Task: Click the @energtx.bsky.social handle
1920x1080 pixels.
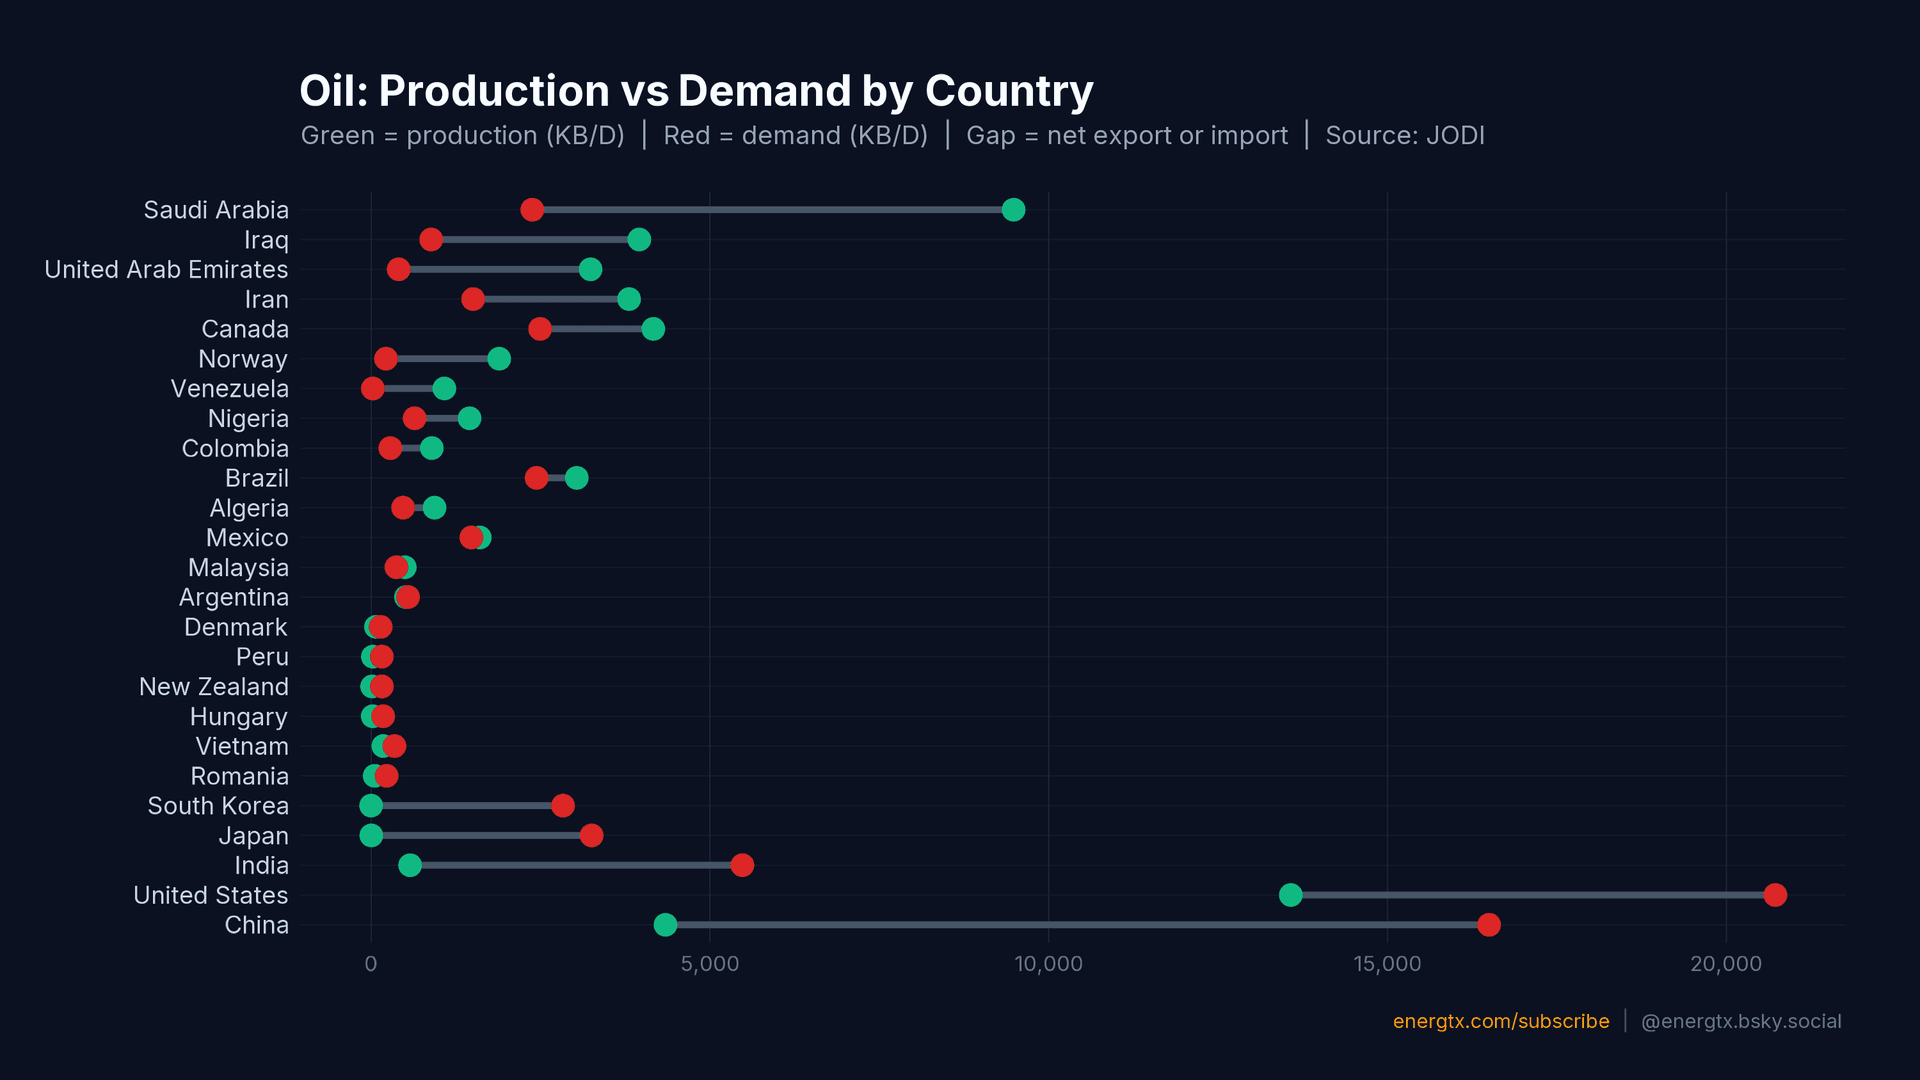Action: [x=1741, y=1021]
